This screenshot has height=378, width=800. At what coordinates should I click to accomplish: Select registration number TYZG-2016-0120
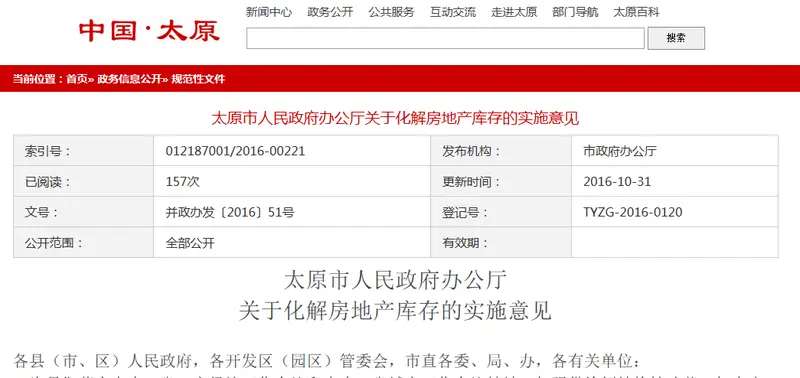tap(633, 212)
